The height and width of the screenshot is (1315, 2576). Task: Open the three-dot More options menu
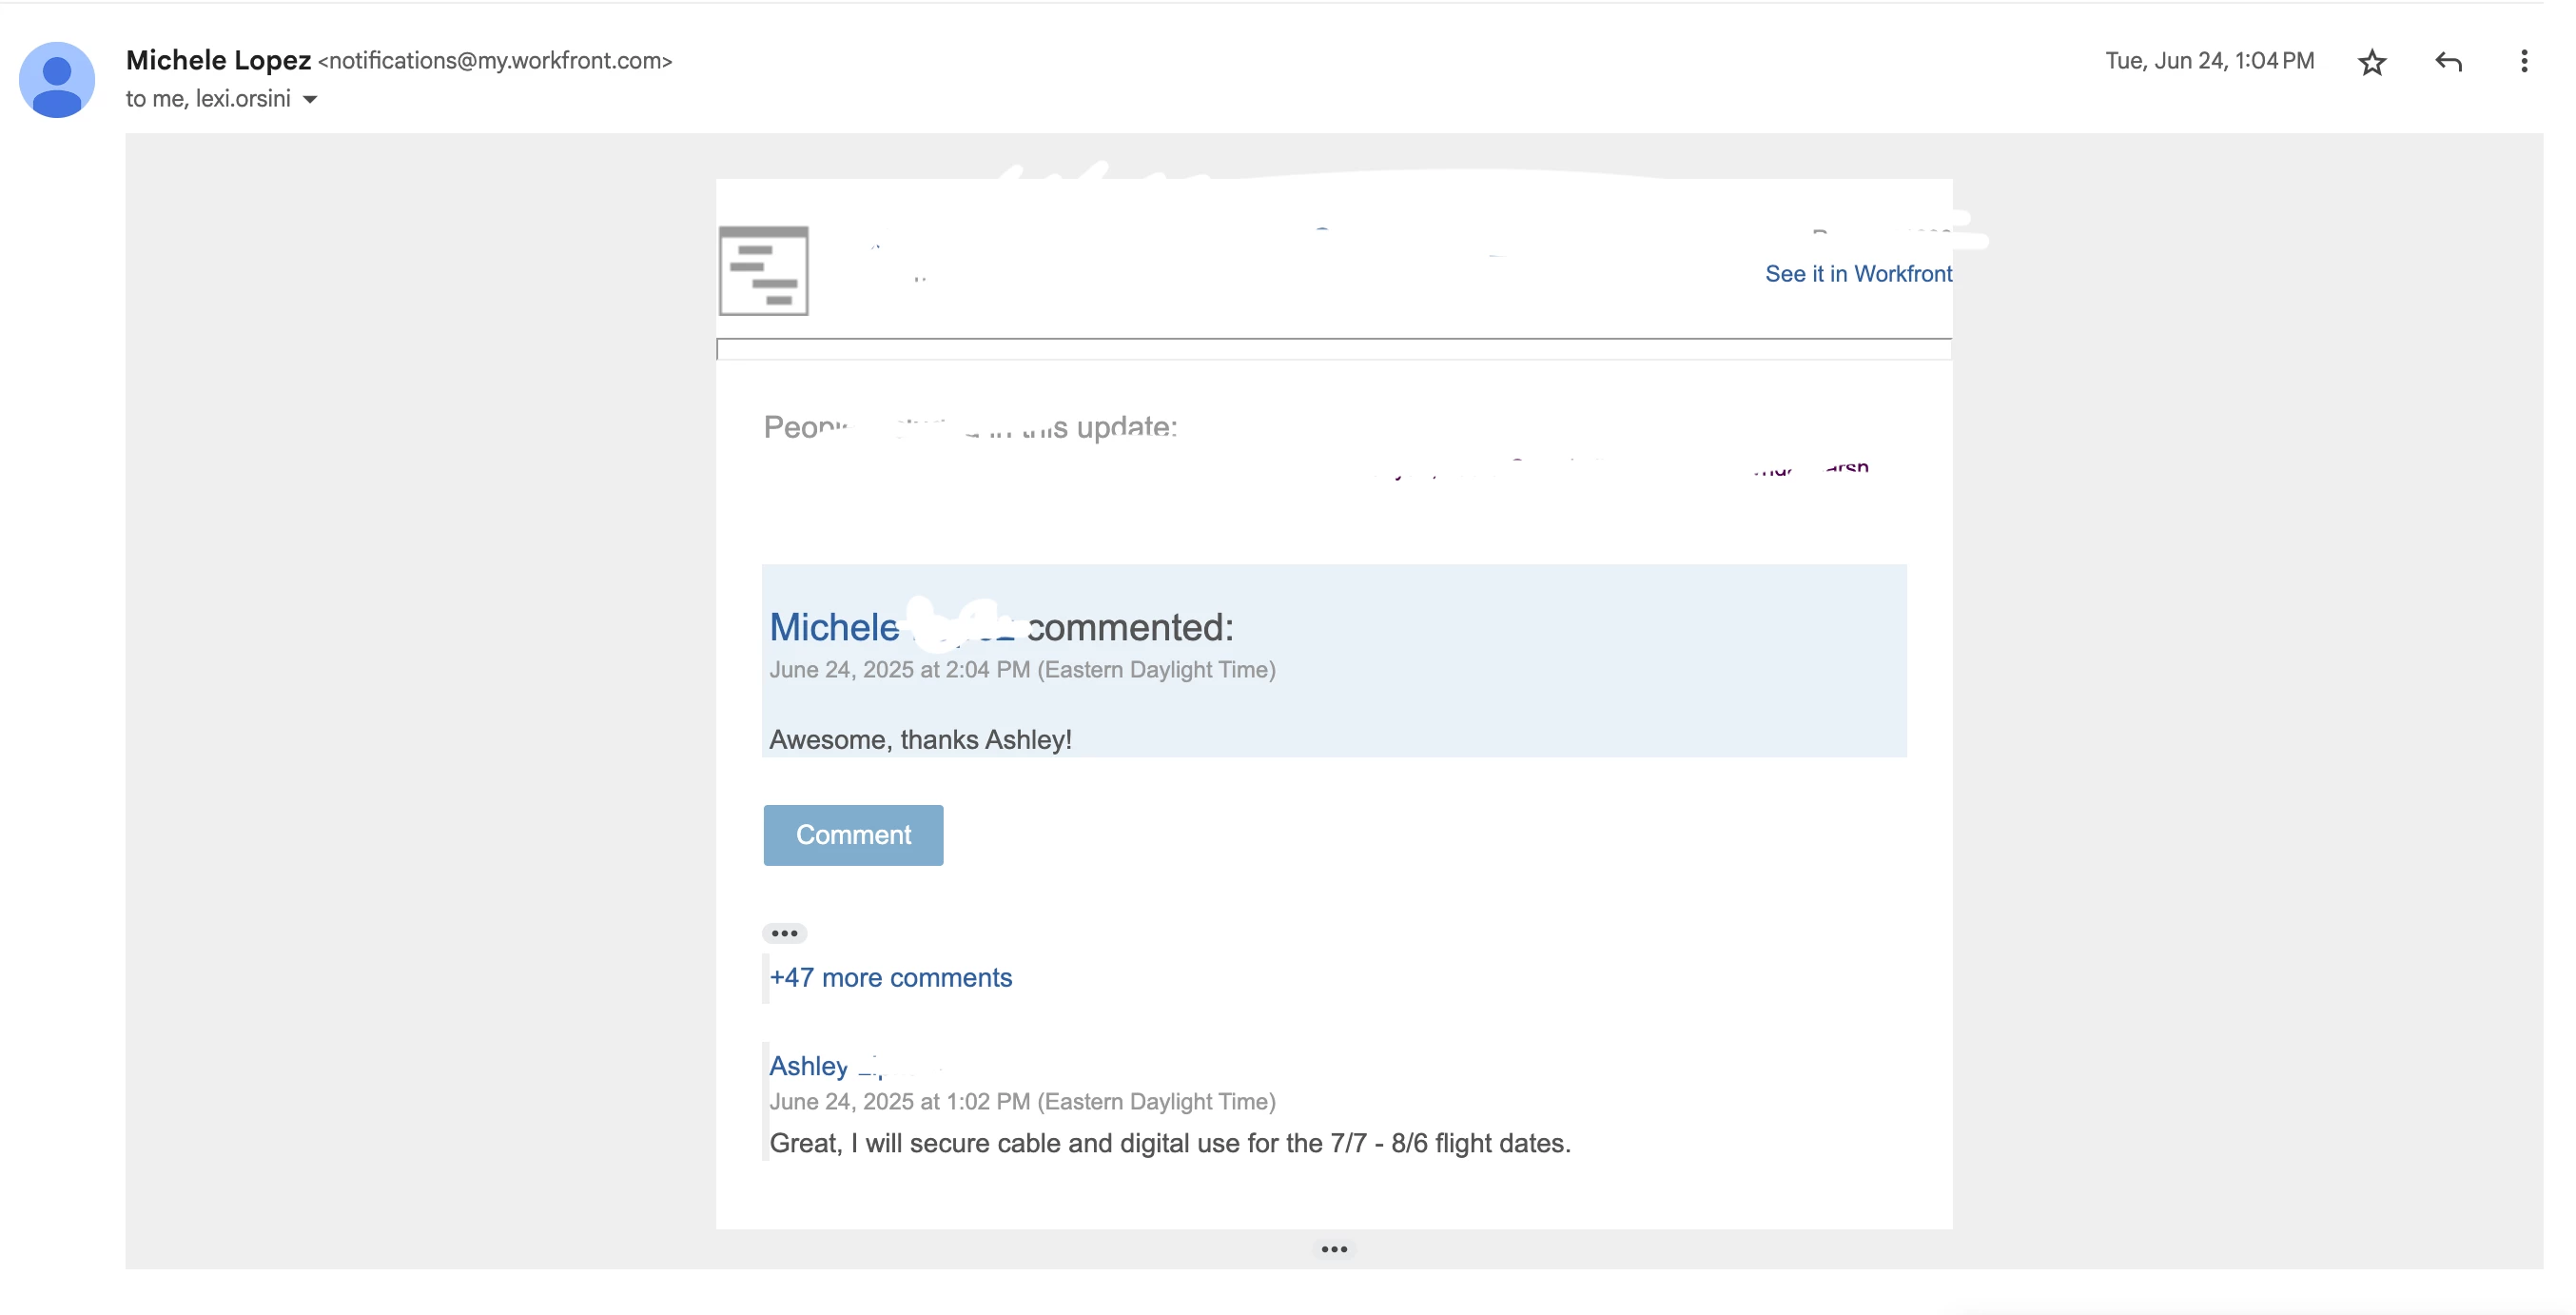[x=2523, y=62]
